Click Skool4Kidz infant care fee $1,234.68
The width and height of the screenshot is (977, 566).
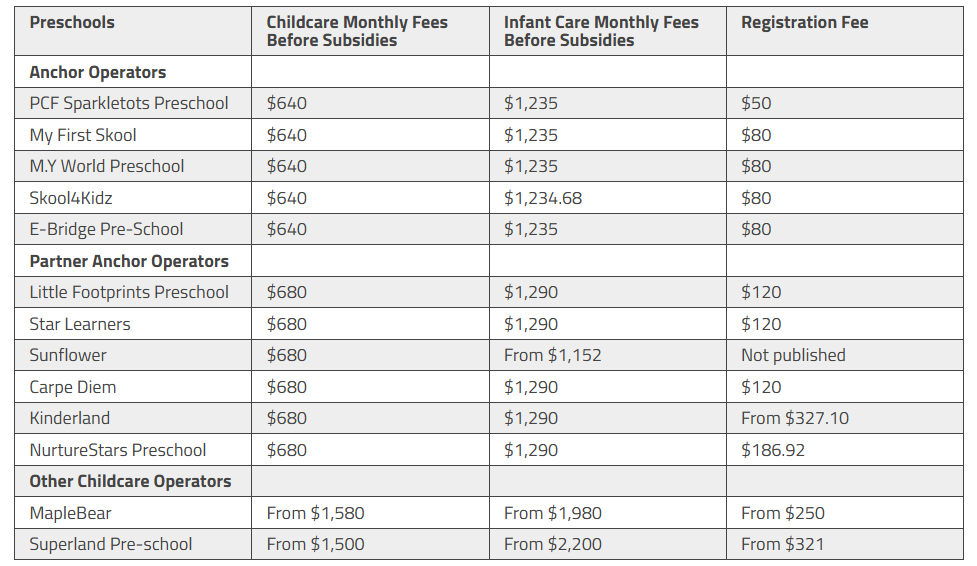tap(543, 198)
